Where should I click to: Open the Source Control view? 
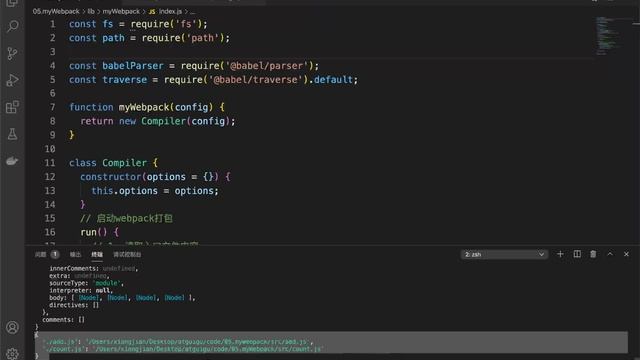[x=12, y=53]
